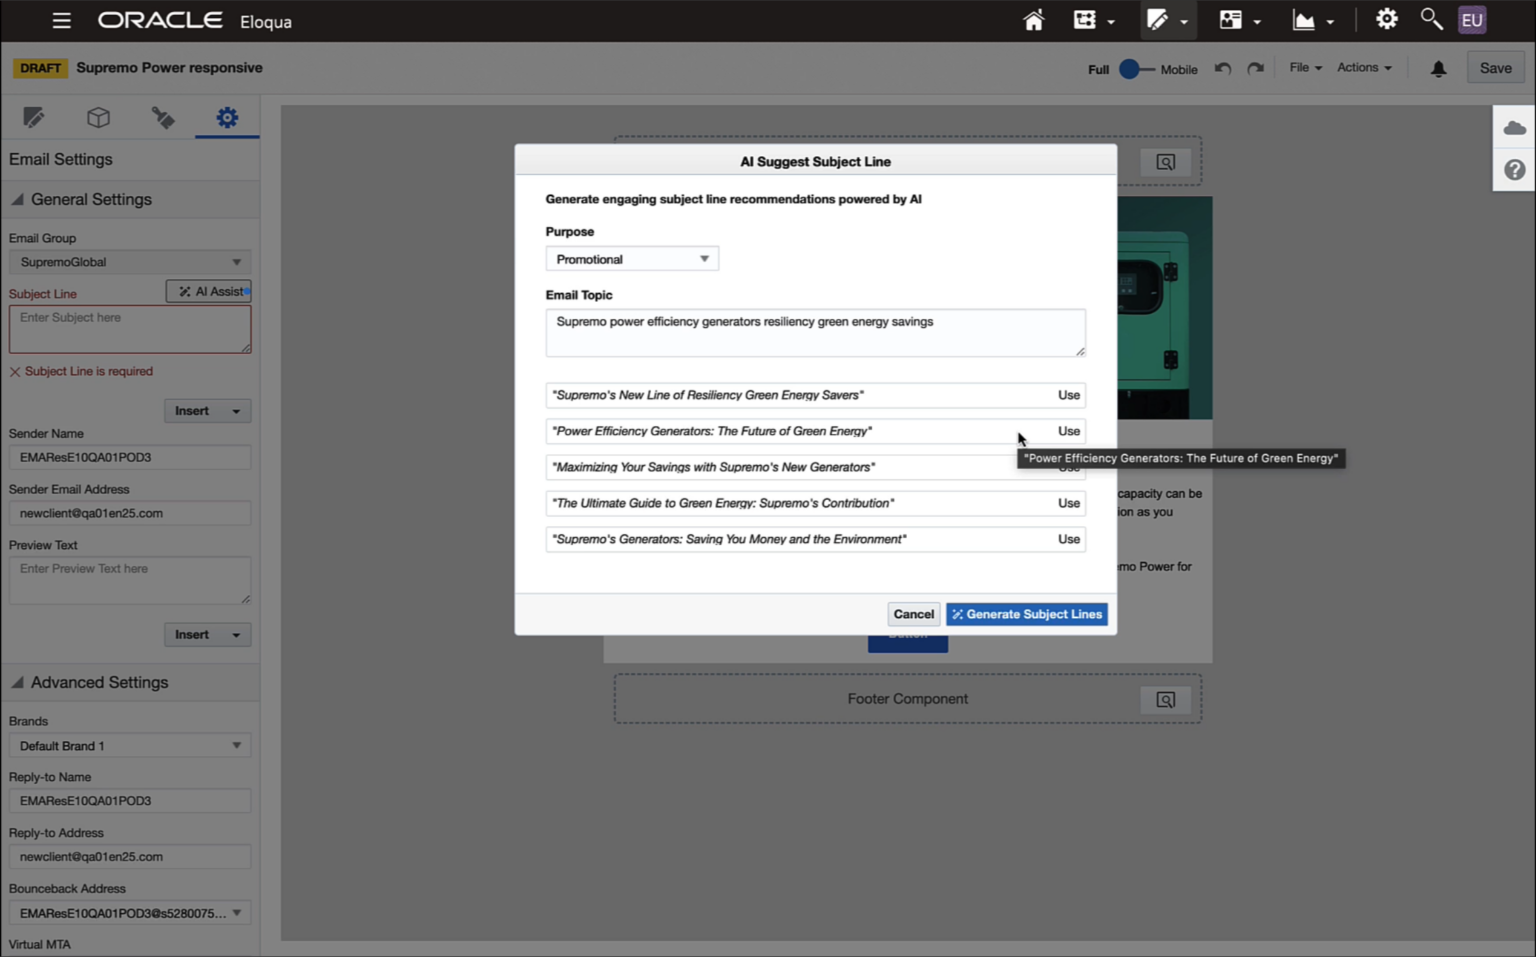The width and height of the screenshot is (1536, 957).
Task: Open the File menu
Action: click(x=1303, y=67)
